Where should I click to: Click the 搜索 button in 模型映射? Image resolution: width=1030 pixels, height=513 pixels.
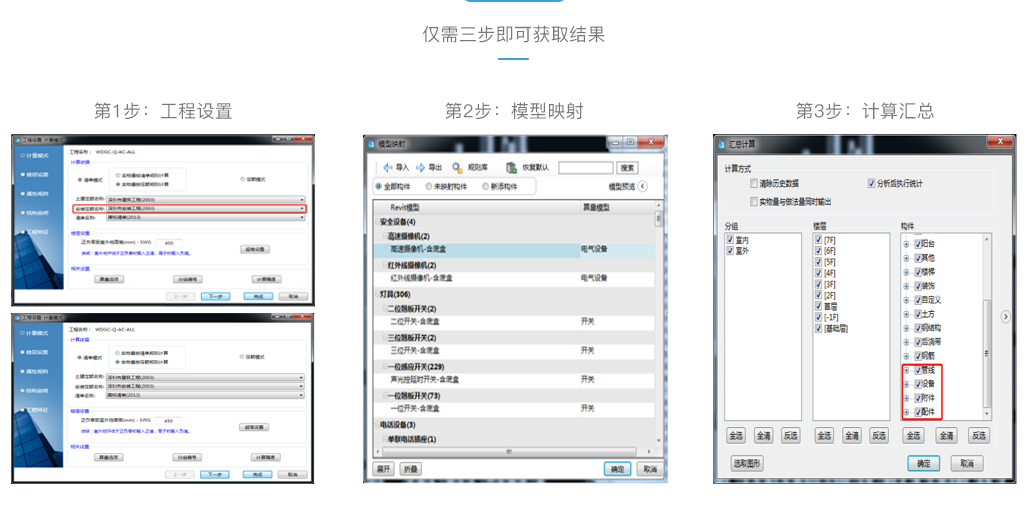(x=627, y=168)
